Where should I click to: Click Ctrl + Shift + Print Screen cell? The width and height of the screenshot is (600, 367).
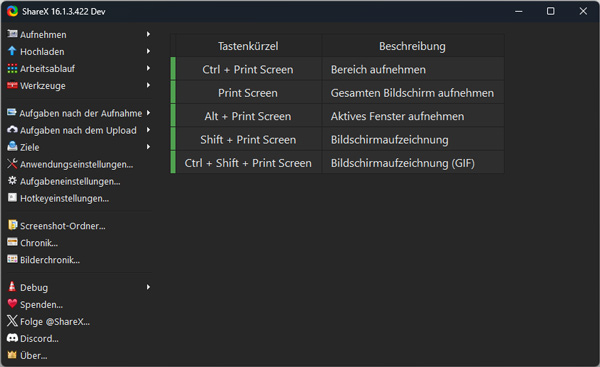(x=248, y=163)
